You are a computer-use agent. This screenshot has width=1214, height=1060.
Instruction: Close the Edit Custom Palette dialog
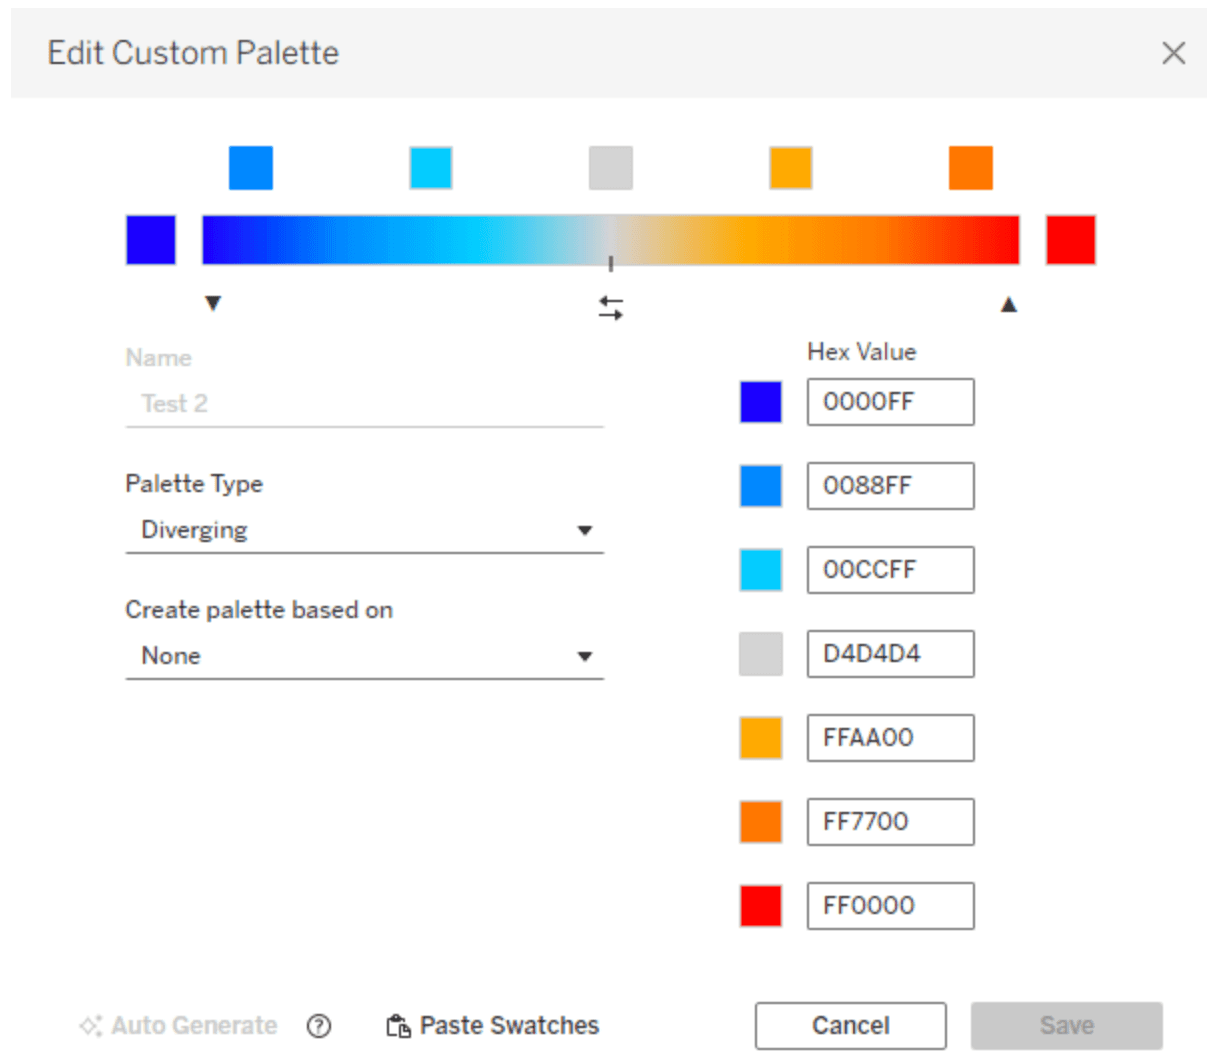point(1173,53)
